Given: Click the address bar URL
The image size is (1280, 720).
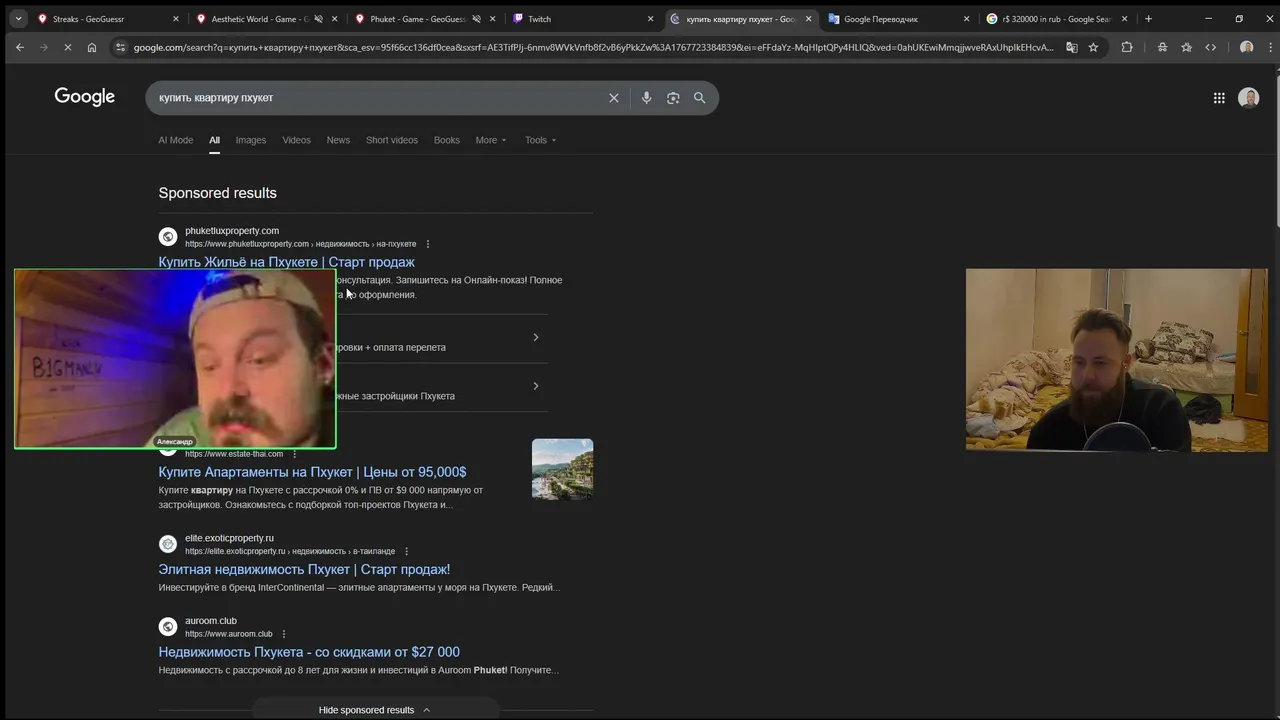Looking at the screenshot, I should 594,47.
